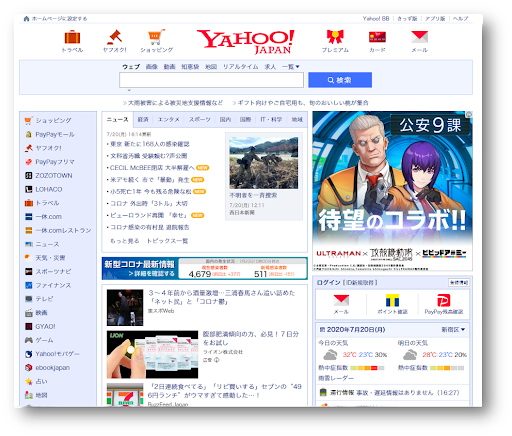
Task: Open スポーツナビ in the sidebar
Action: [53, 271]
